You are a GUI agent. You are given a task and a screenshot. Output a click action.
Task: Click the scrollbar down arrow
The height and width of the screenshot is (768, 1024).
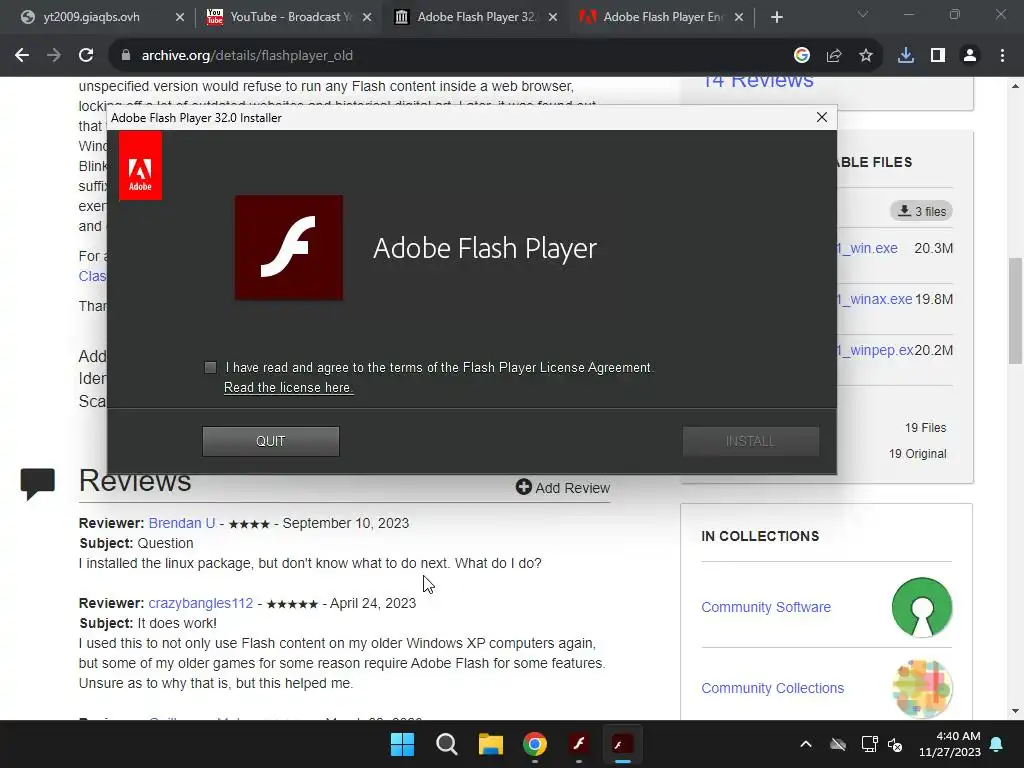[1015, 711]
